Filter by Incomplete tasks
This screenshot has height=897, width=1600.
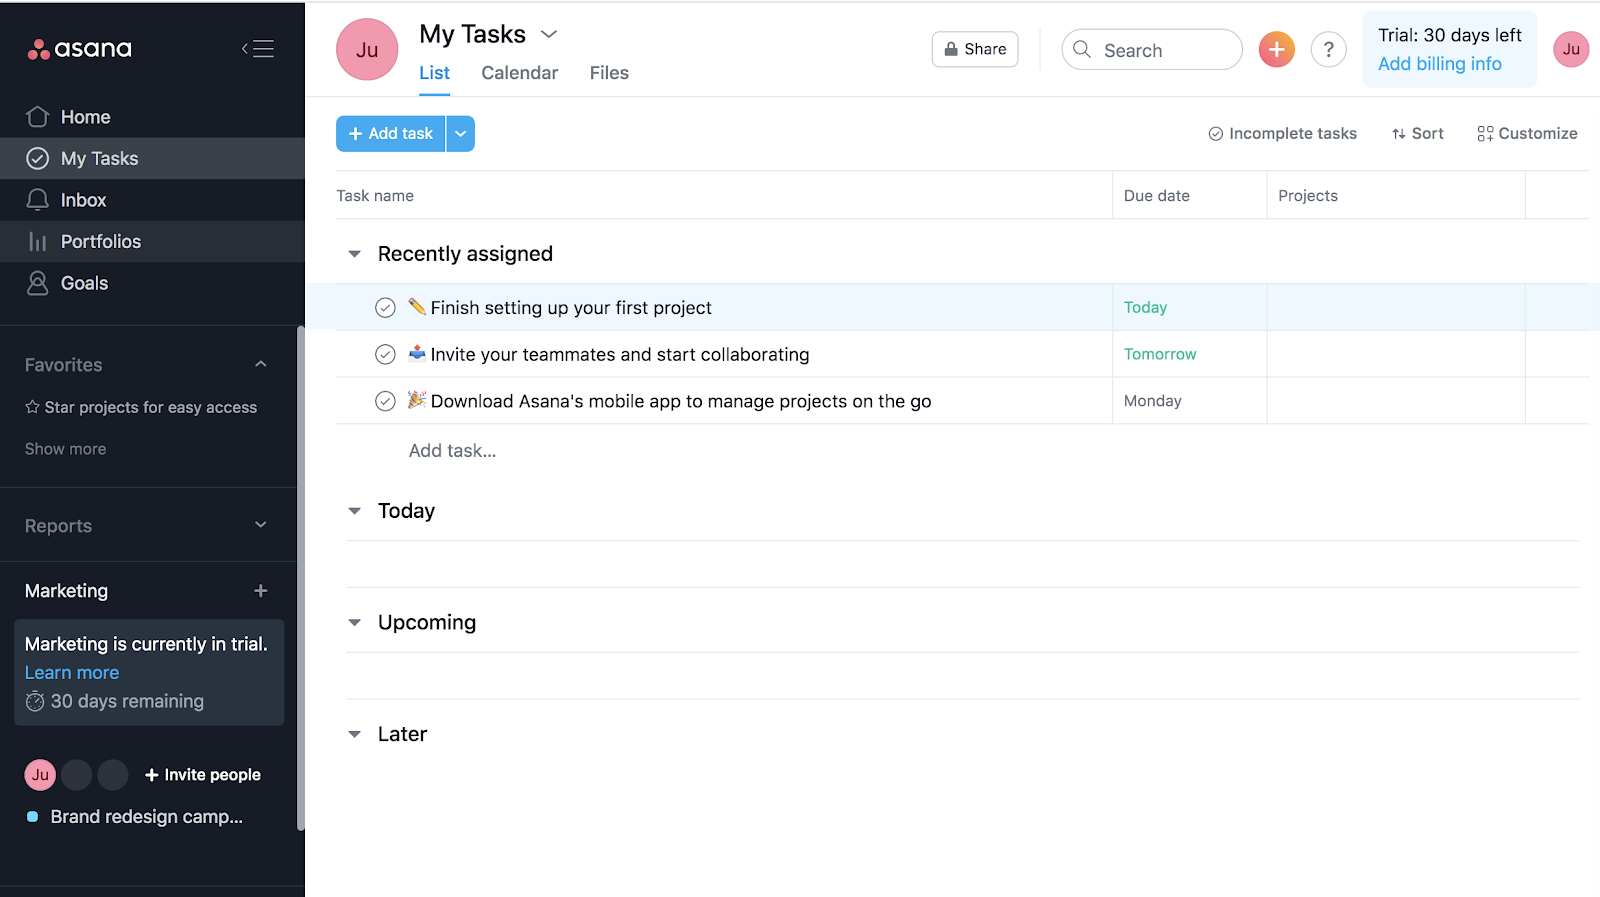click(x=1283, y=134)
